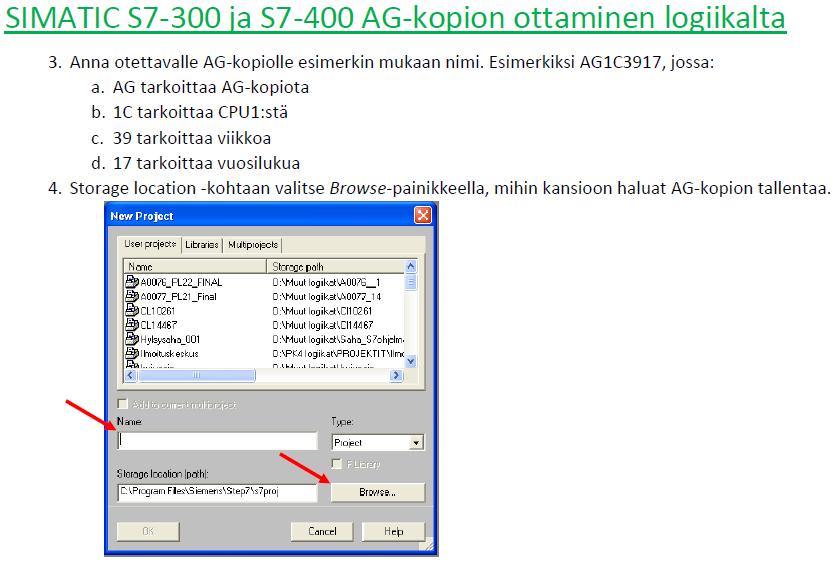Click the Storage location path field
This screenshot has height=564, width=838.
217,492
